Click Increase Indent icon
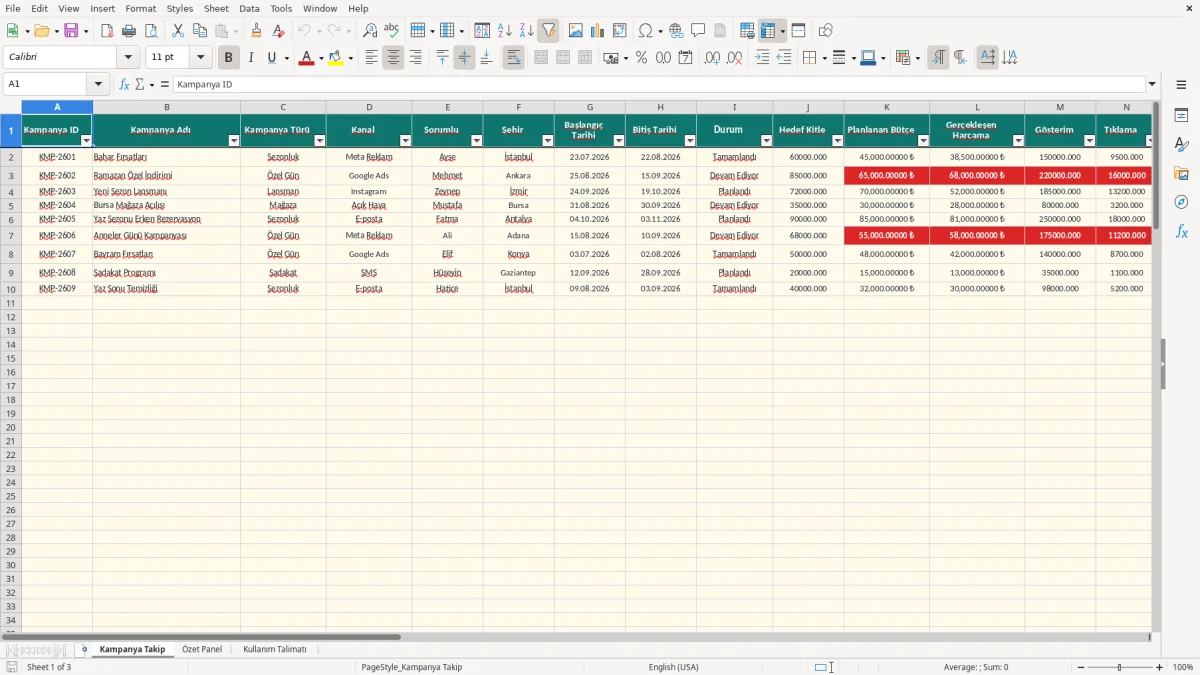The image size is (1200, 675). 762,58
